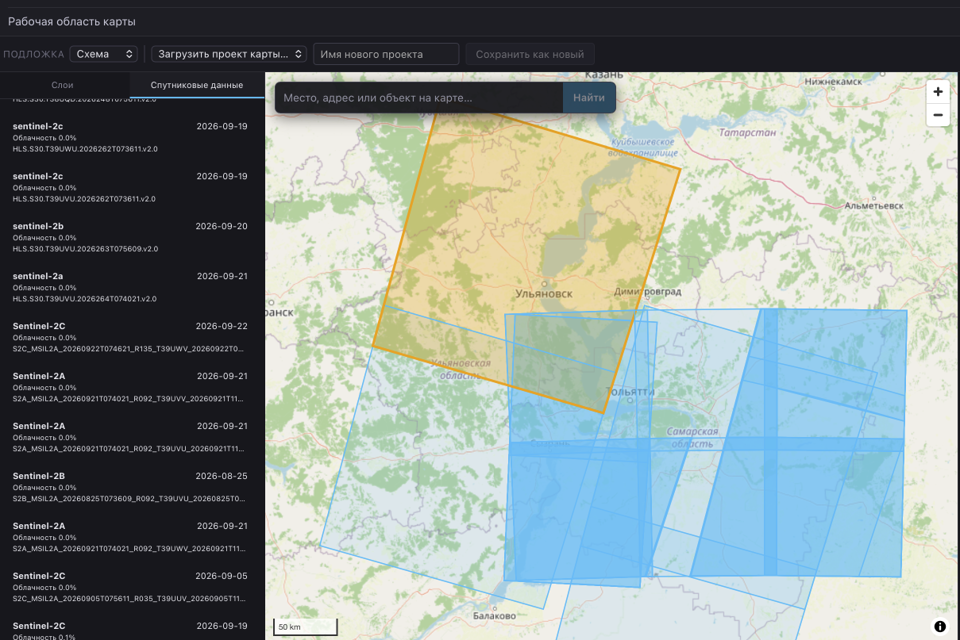The height and width of the screenshot is (640, 960).
Task: Select Sentinel-2C scene dated 2026-09-22
Action: 130,337
